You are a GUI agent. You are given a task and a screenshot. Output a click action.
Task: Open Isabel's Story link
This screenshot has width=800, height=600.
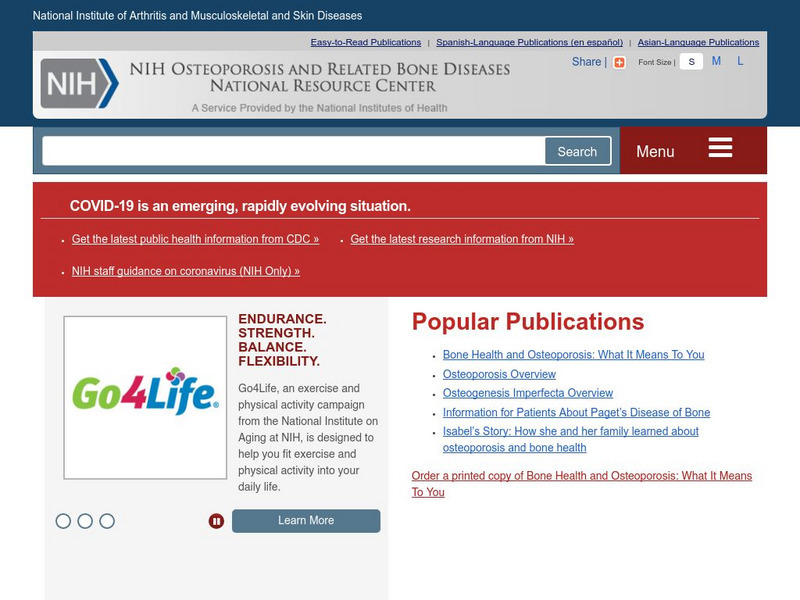coord(570,439)
